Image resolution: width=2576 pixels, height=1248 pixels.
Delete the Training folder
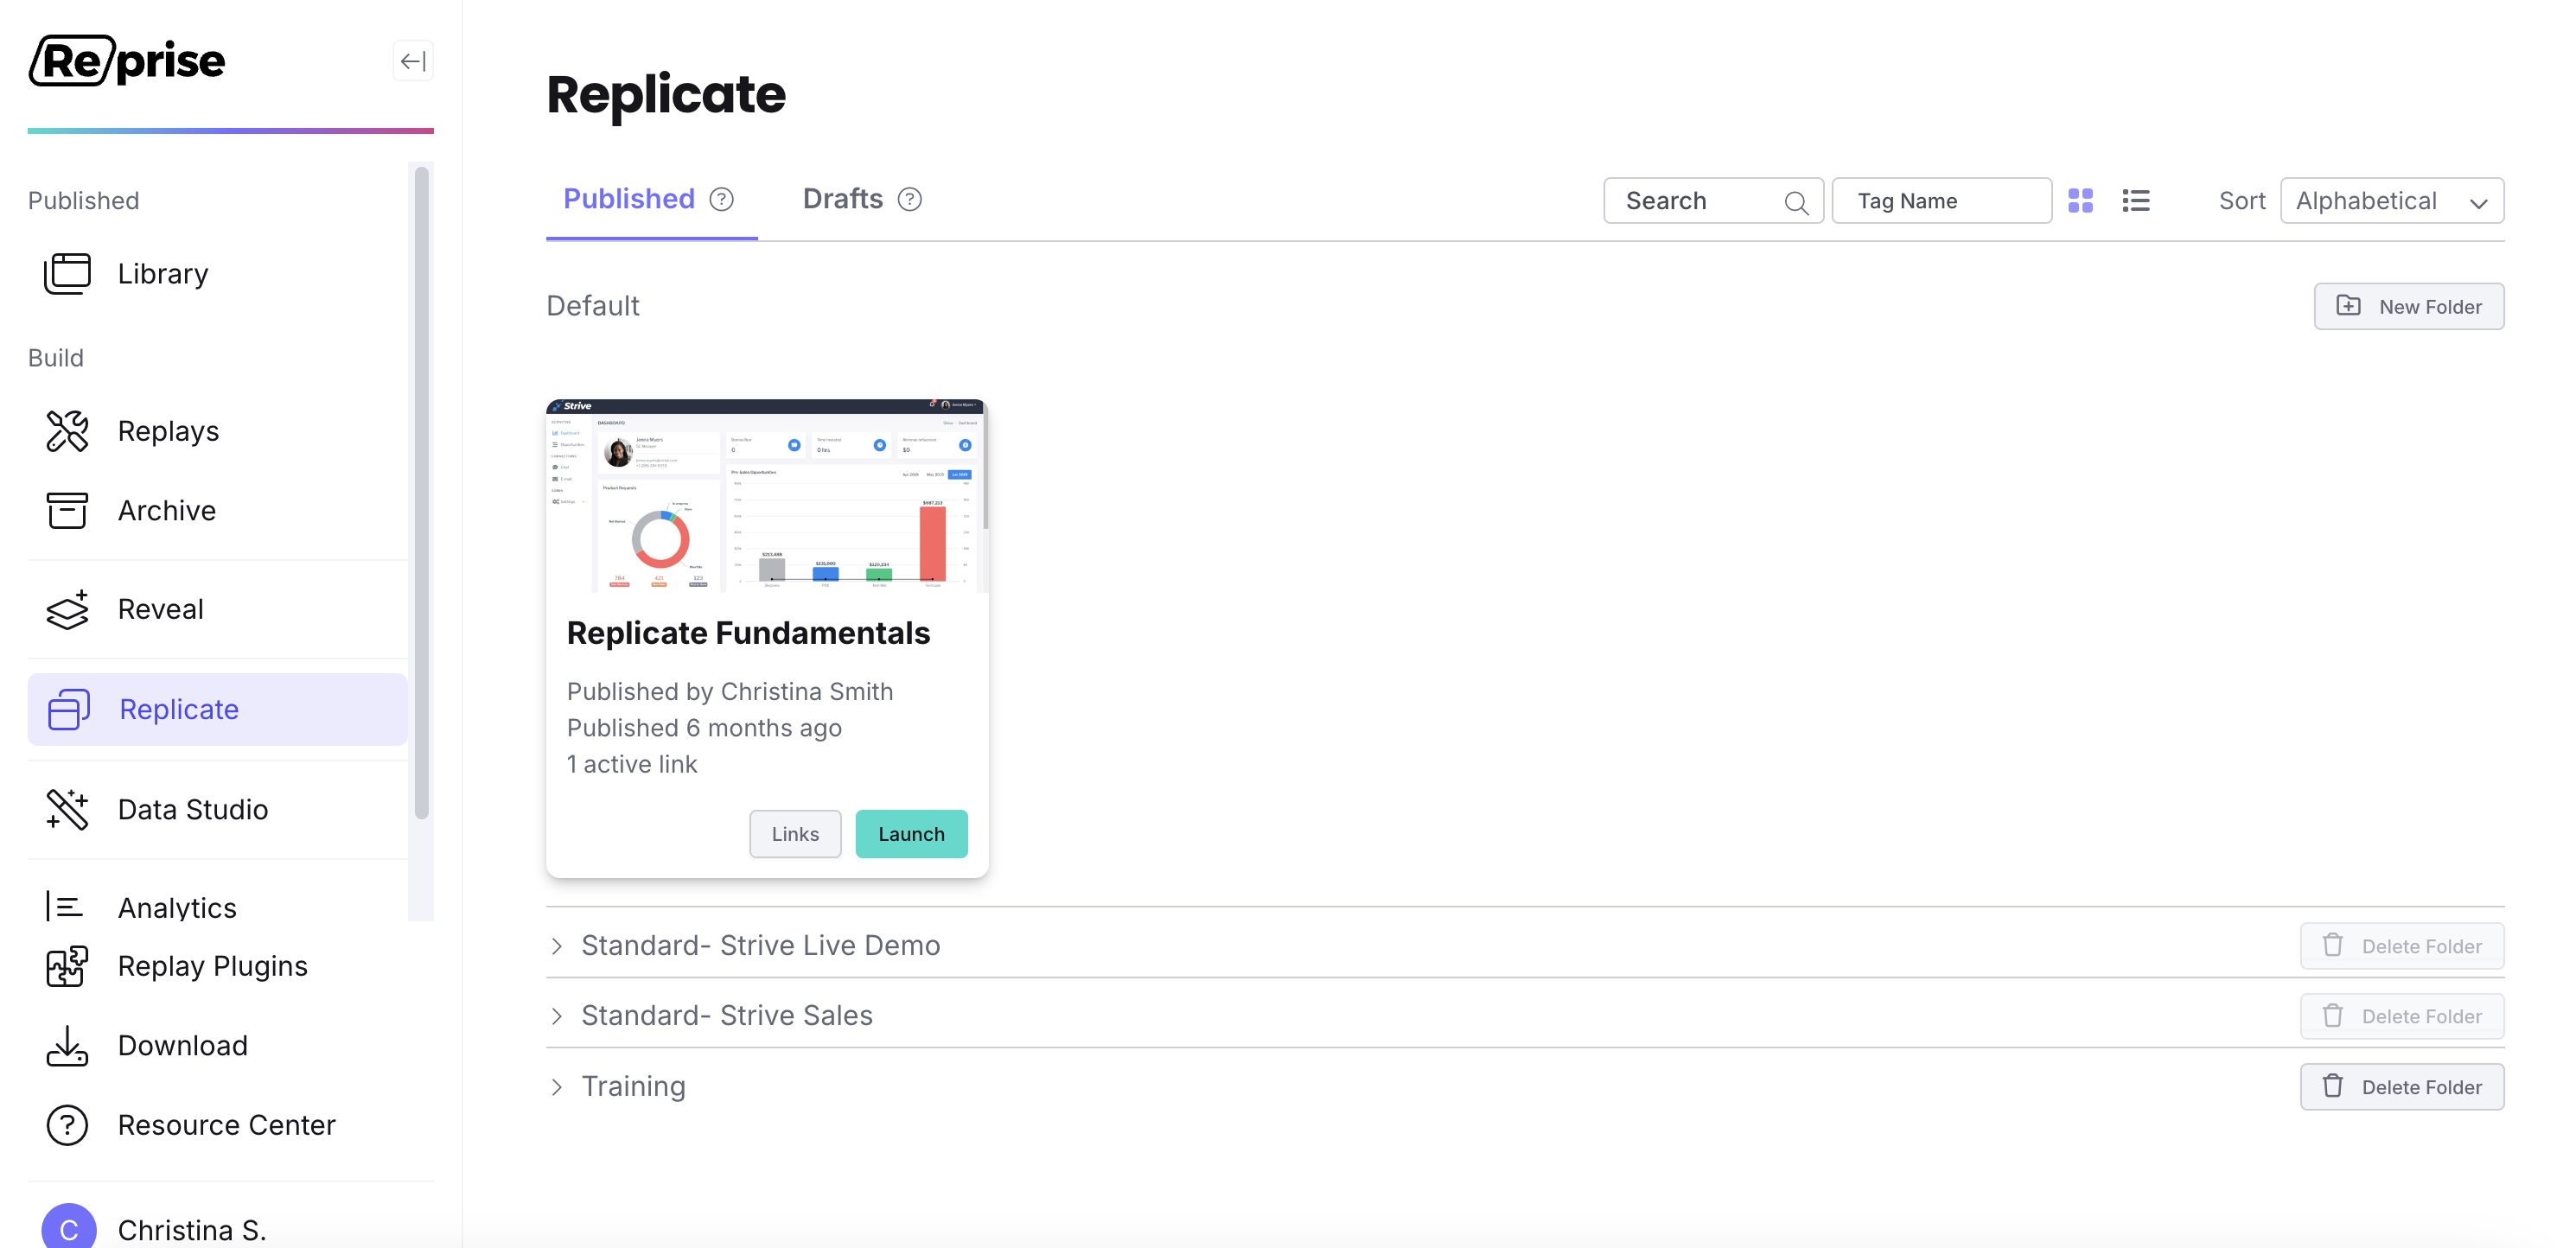tap(2401, 1087)
